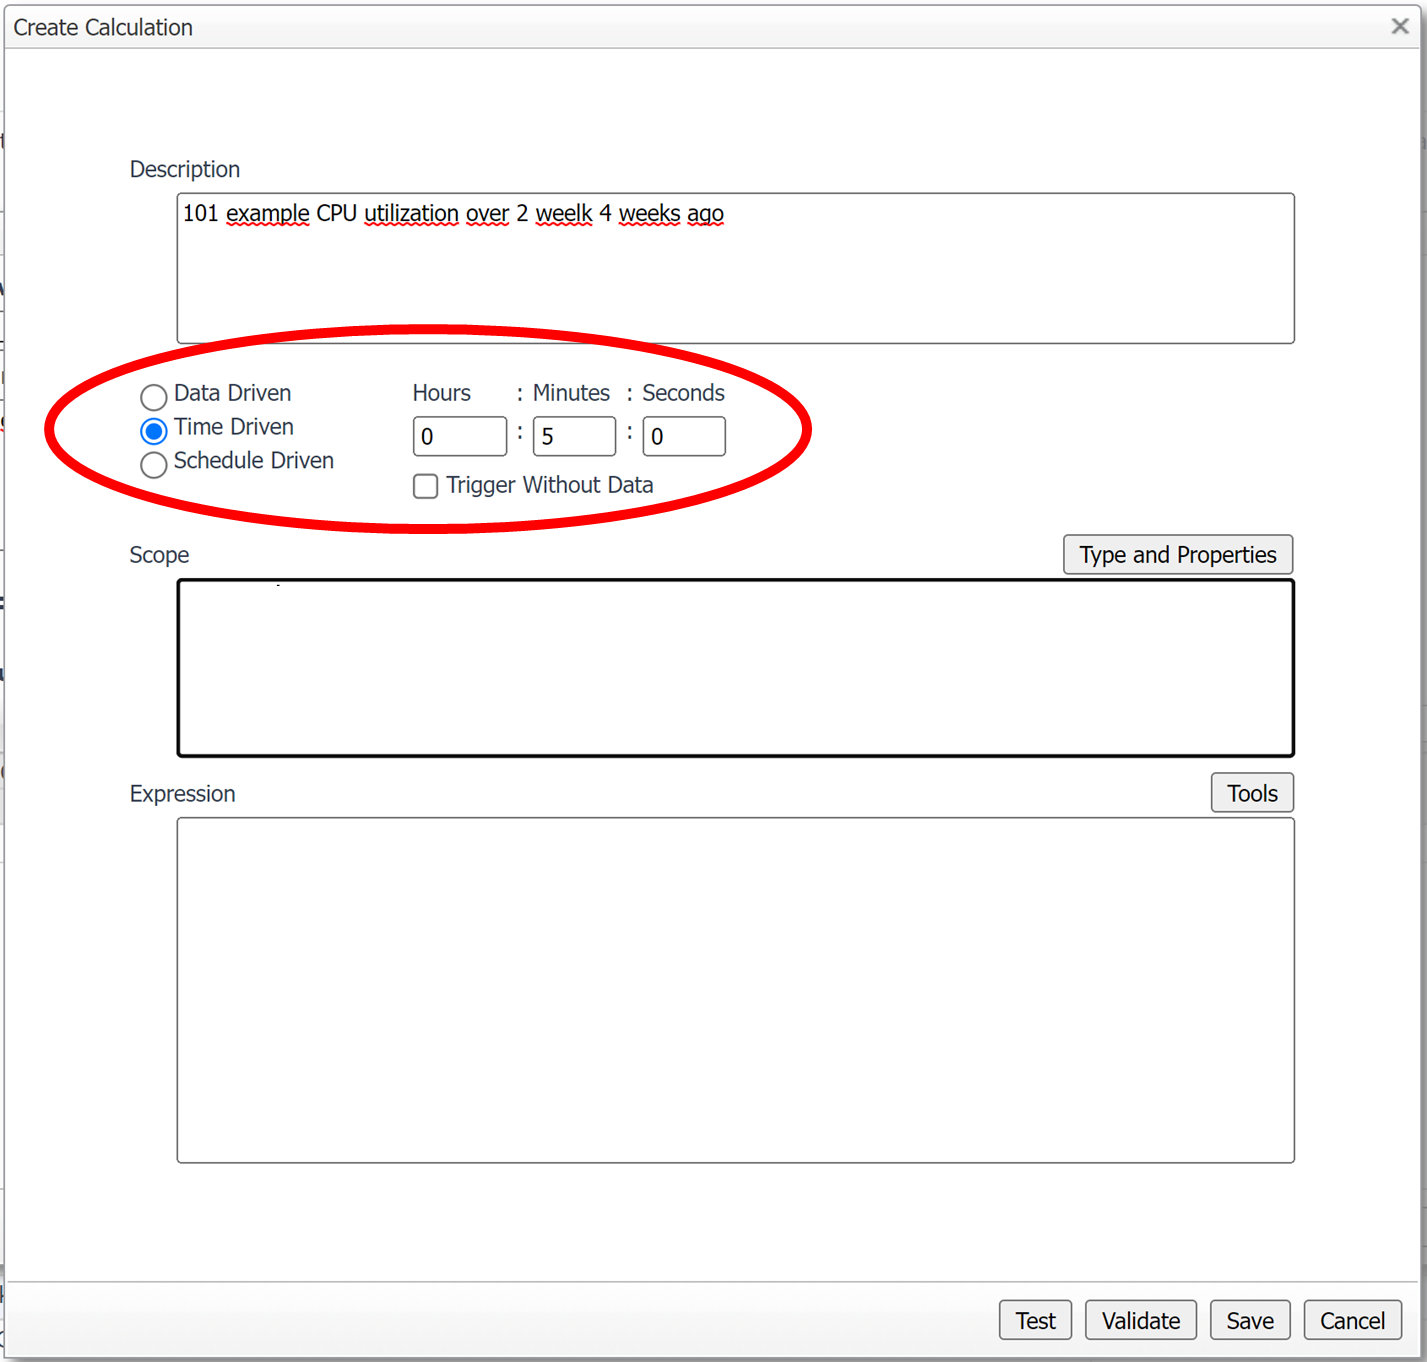
Task: Click the word "utilization" in the description
Action: (x=411, y=214)
